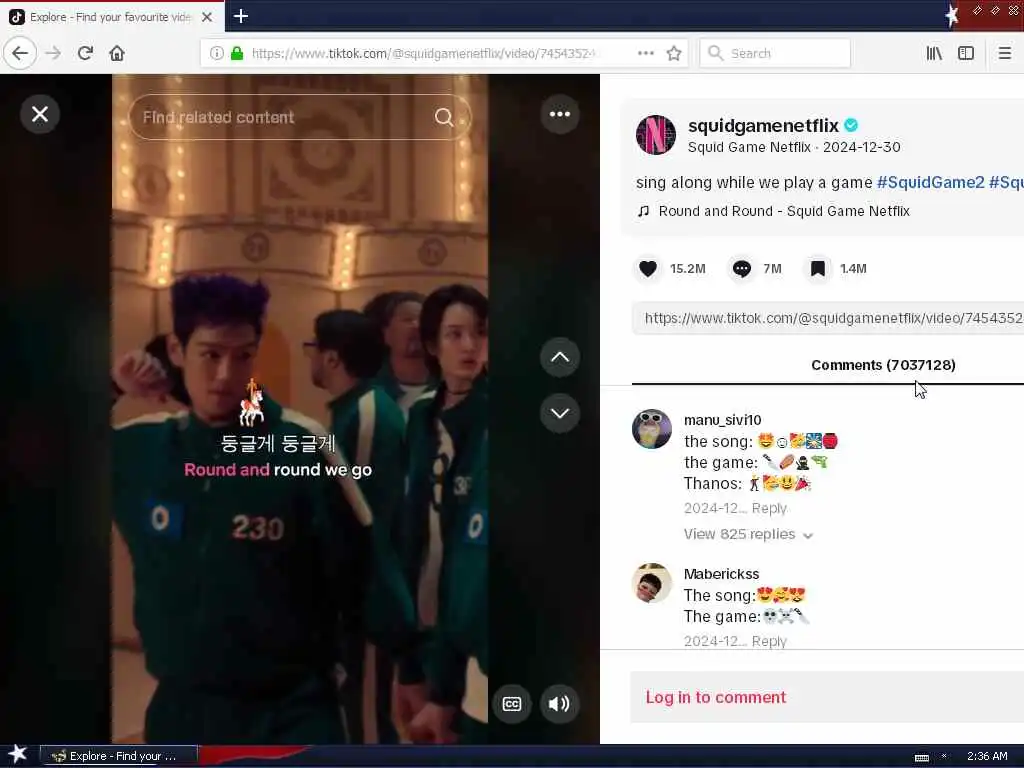The width and height of the screenshot is (1024, 768).
Task: Open squidgamenetflix profile avatar
Action: [x=656, y=135]
